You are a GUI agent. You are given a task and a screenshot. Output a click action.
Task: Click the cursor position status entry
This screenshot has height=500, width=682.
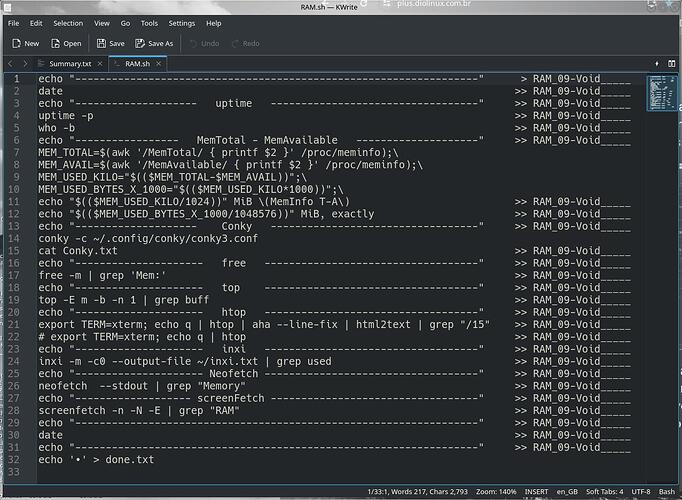(x=417, y=492)
